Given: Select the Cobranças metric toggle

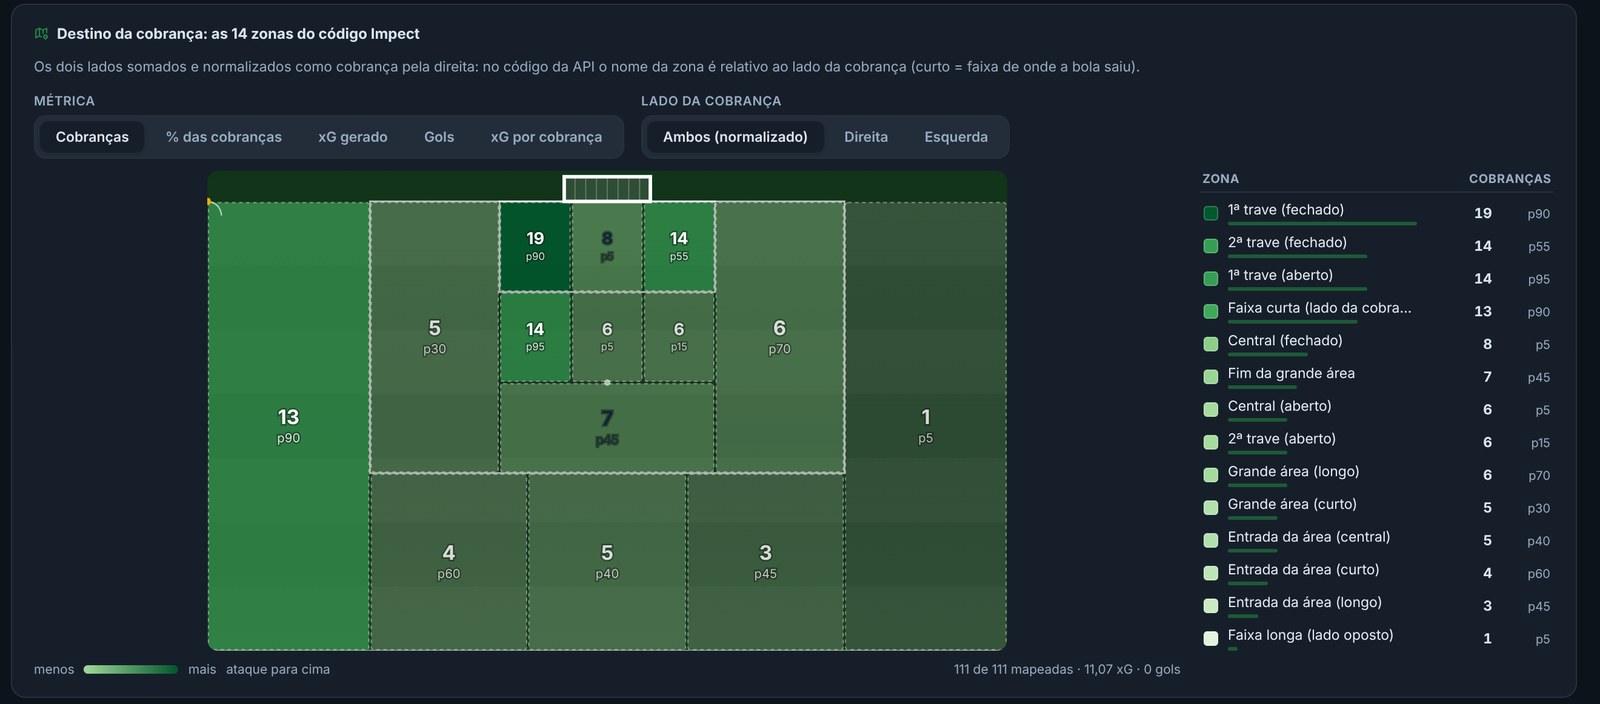Looking at the screenshot, I should point(92,137).
